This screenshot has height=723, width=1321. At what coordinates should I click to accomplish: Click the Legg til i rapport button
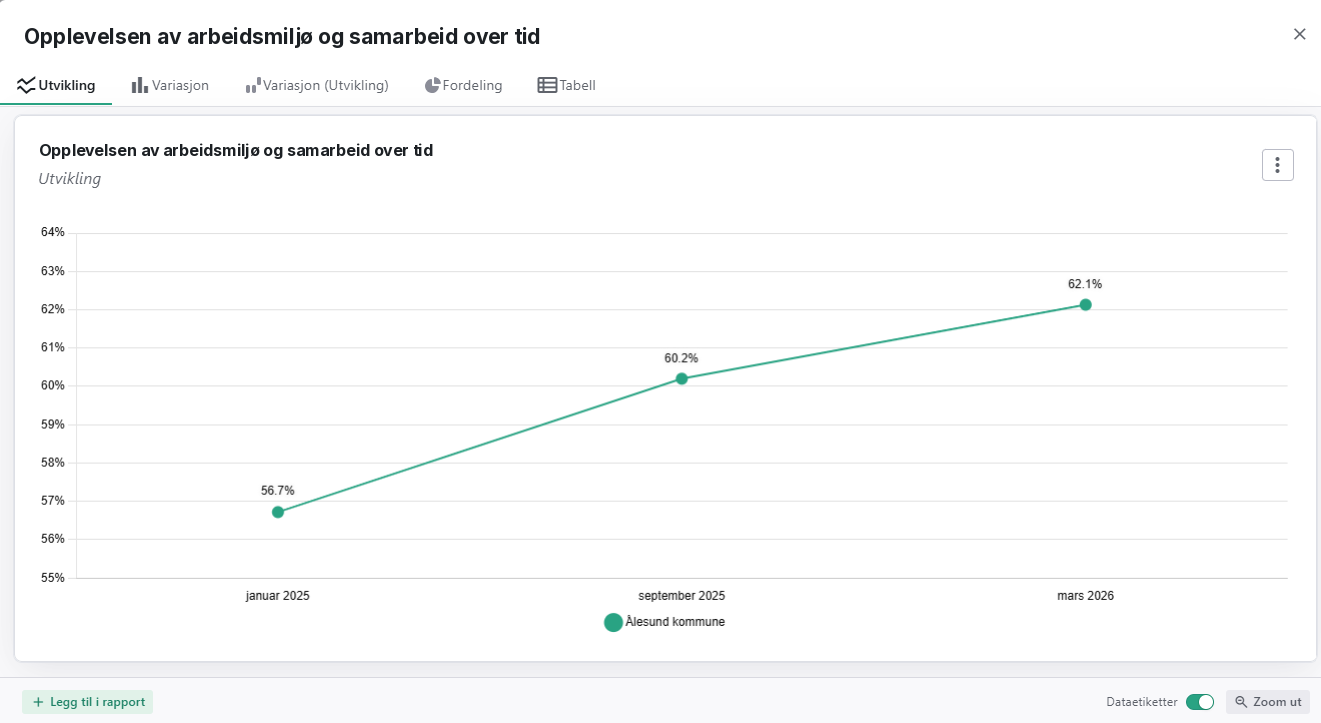click(88, 702)
